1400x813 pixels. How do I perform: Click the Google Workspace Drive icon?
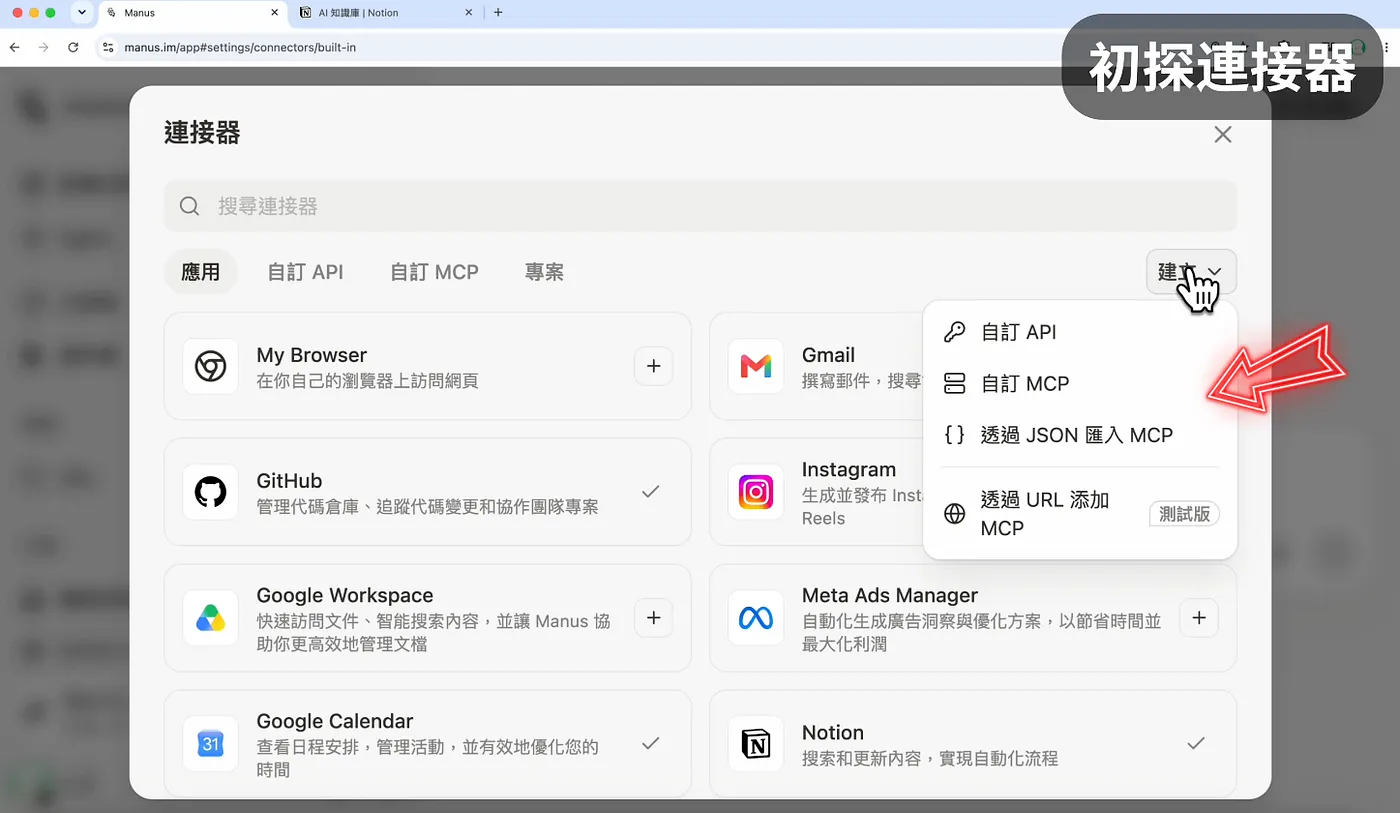[210, 618]
